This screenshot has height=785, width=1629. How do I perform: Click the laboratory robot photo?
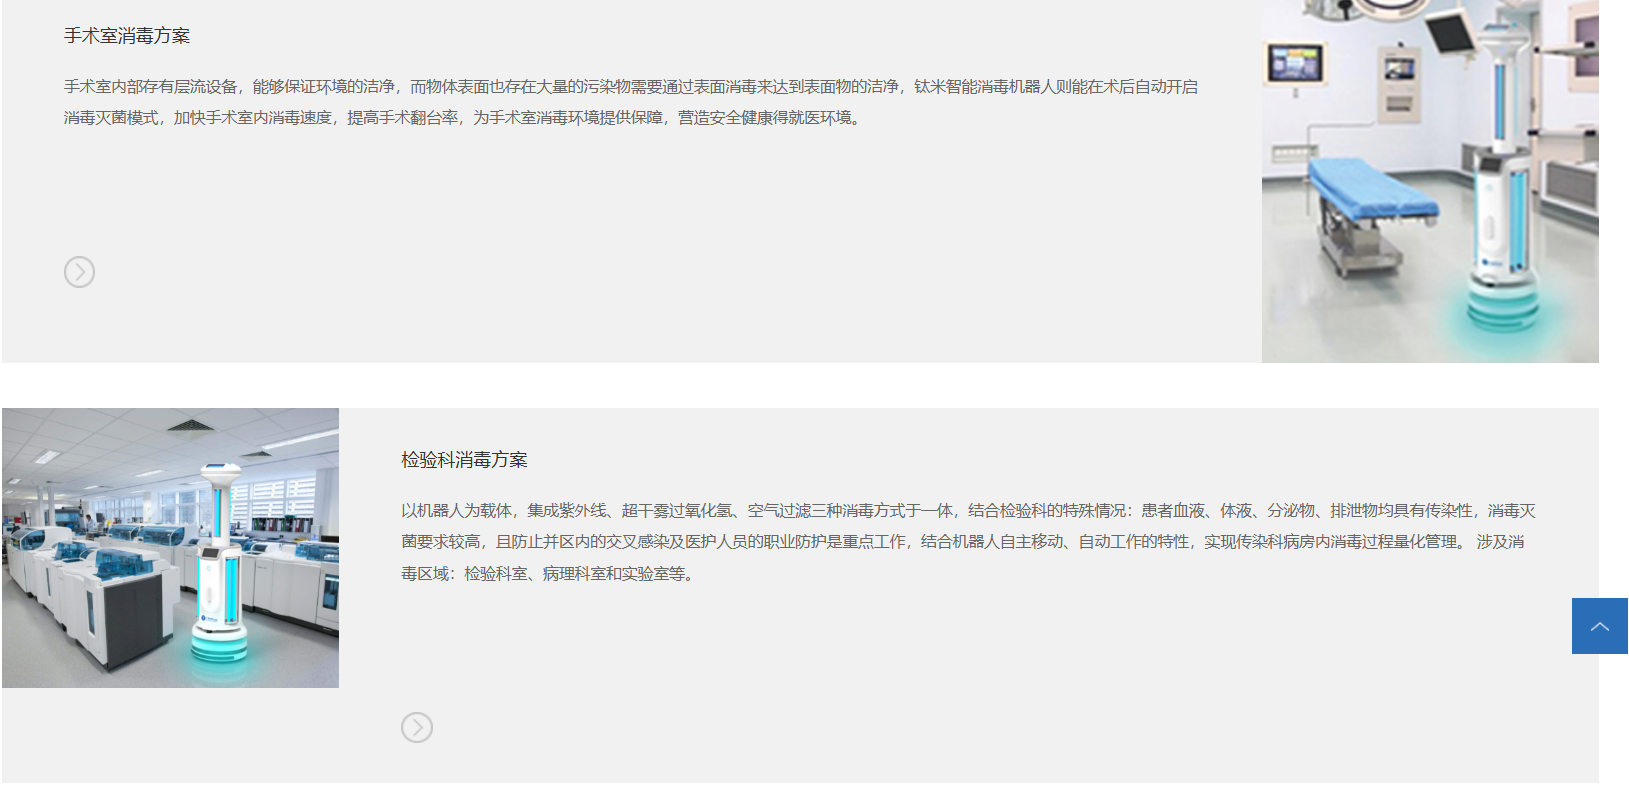pos(170,547)
